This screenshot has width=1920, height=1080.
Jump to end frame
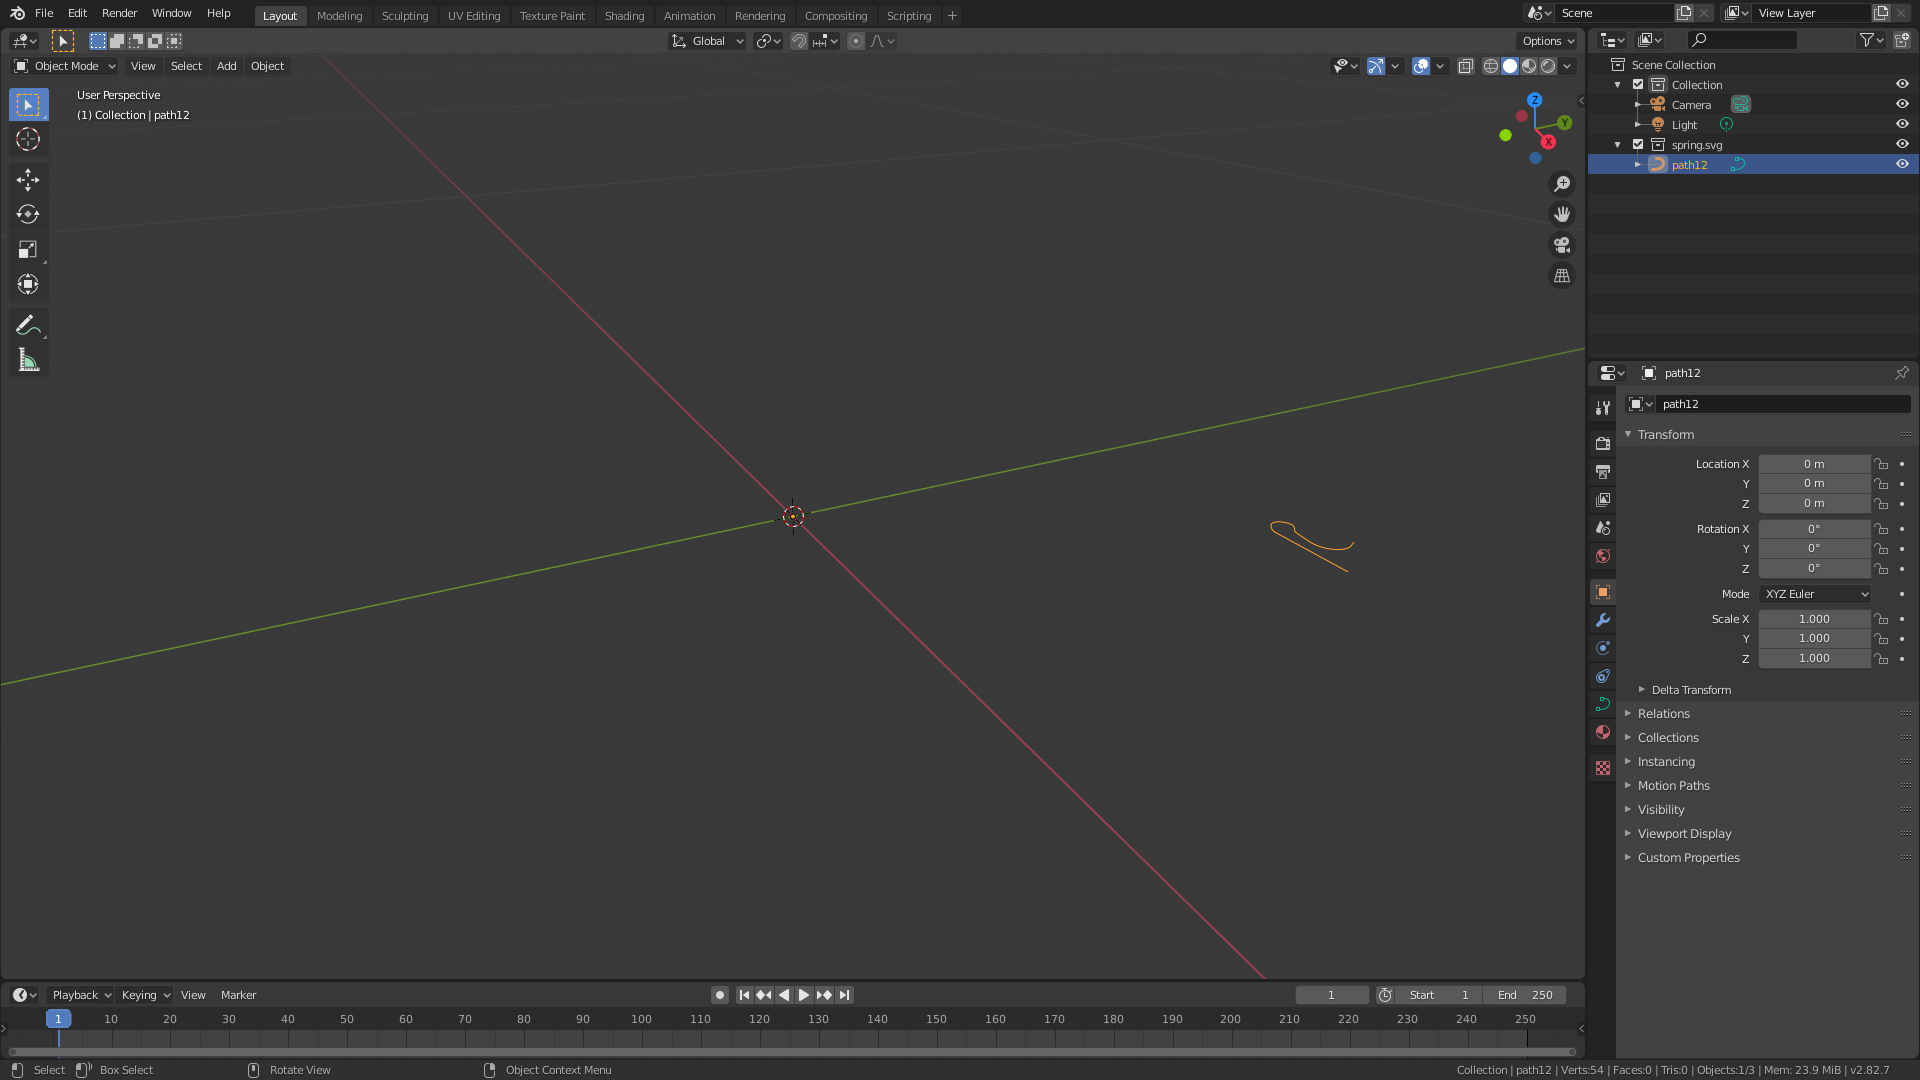coord(845,995)
